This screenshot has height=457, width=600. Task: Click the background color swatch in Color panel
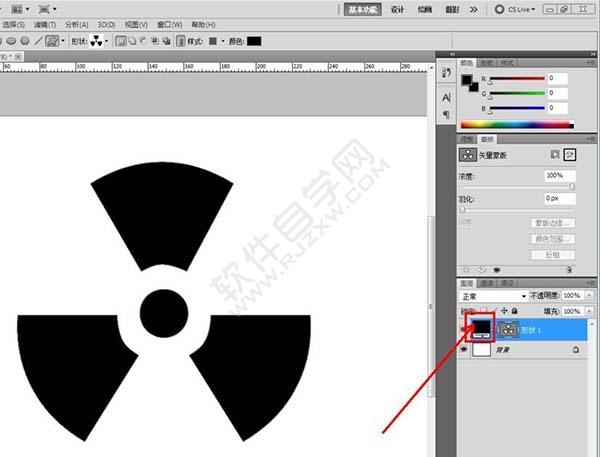click(x=475, y=88)
